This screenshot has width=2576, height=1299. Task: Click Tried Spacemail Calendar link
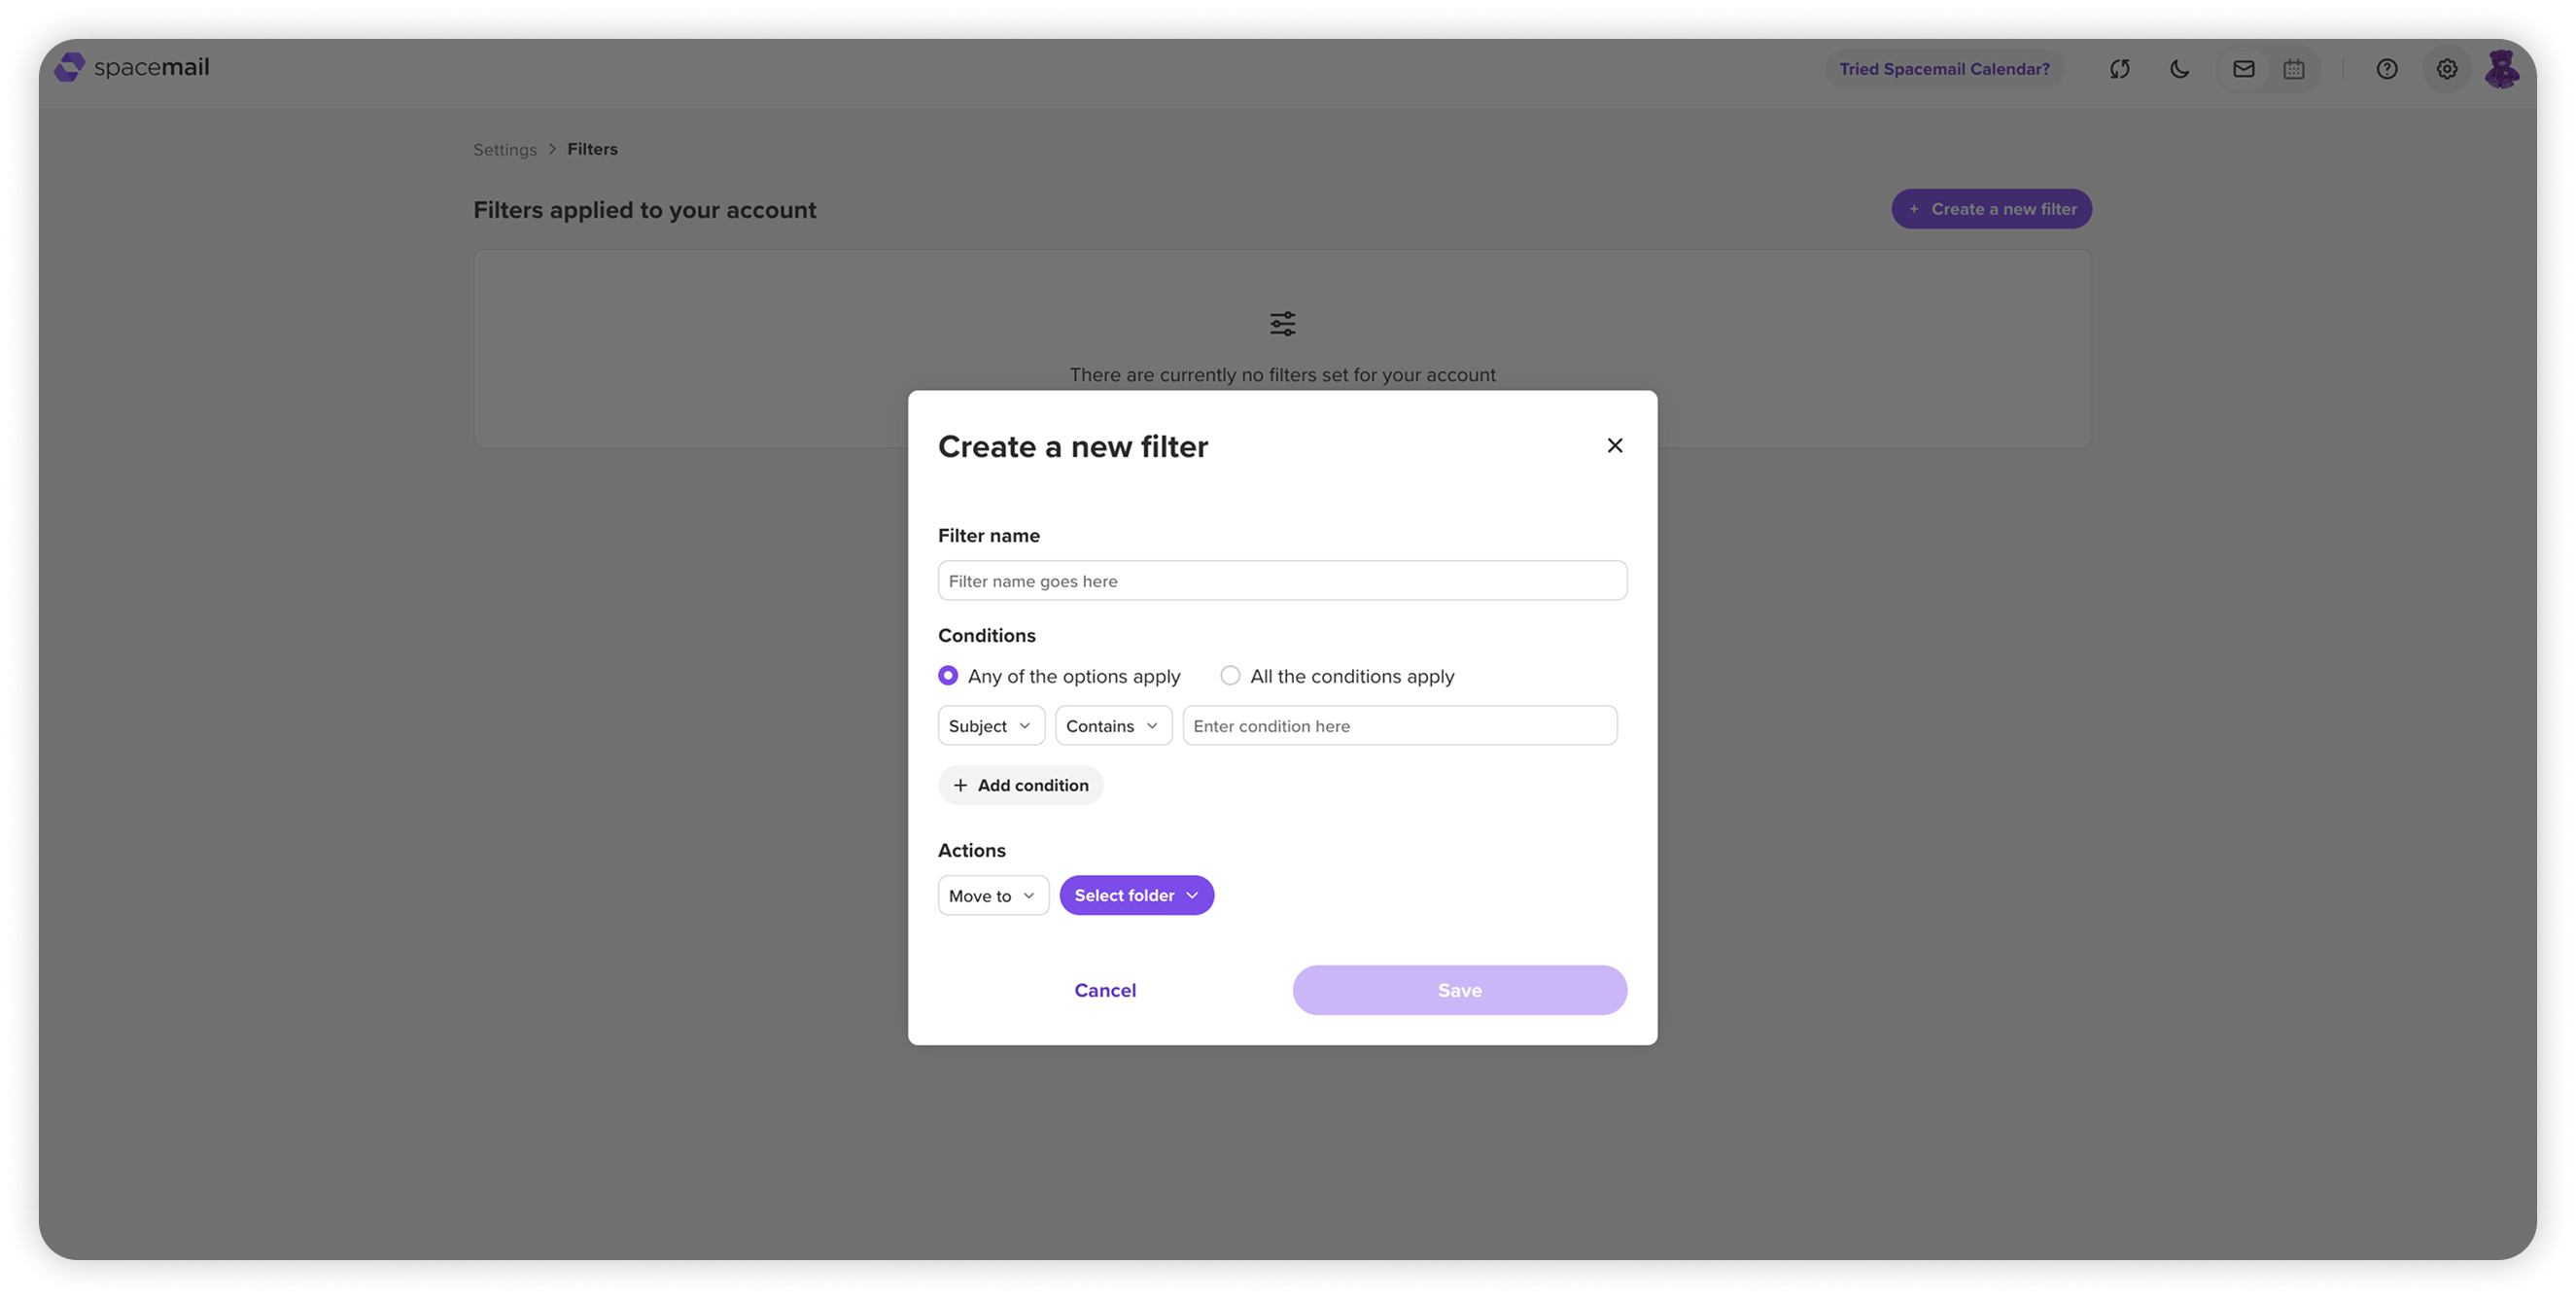tap(1944, 69)
